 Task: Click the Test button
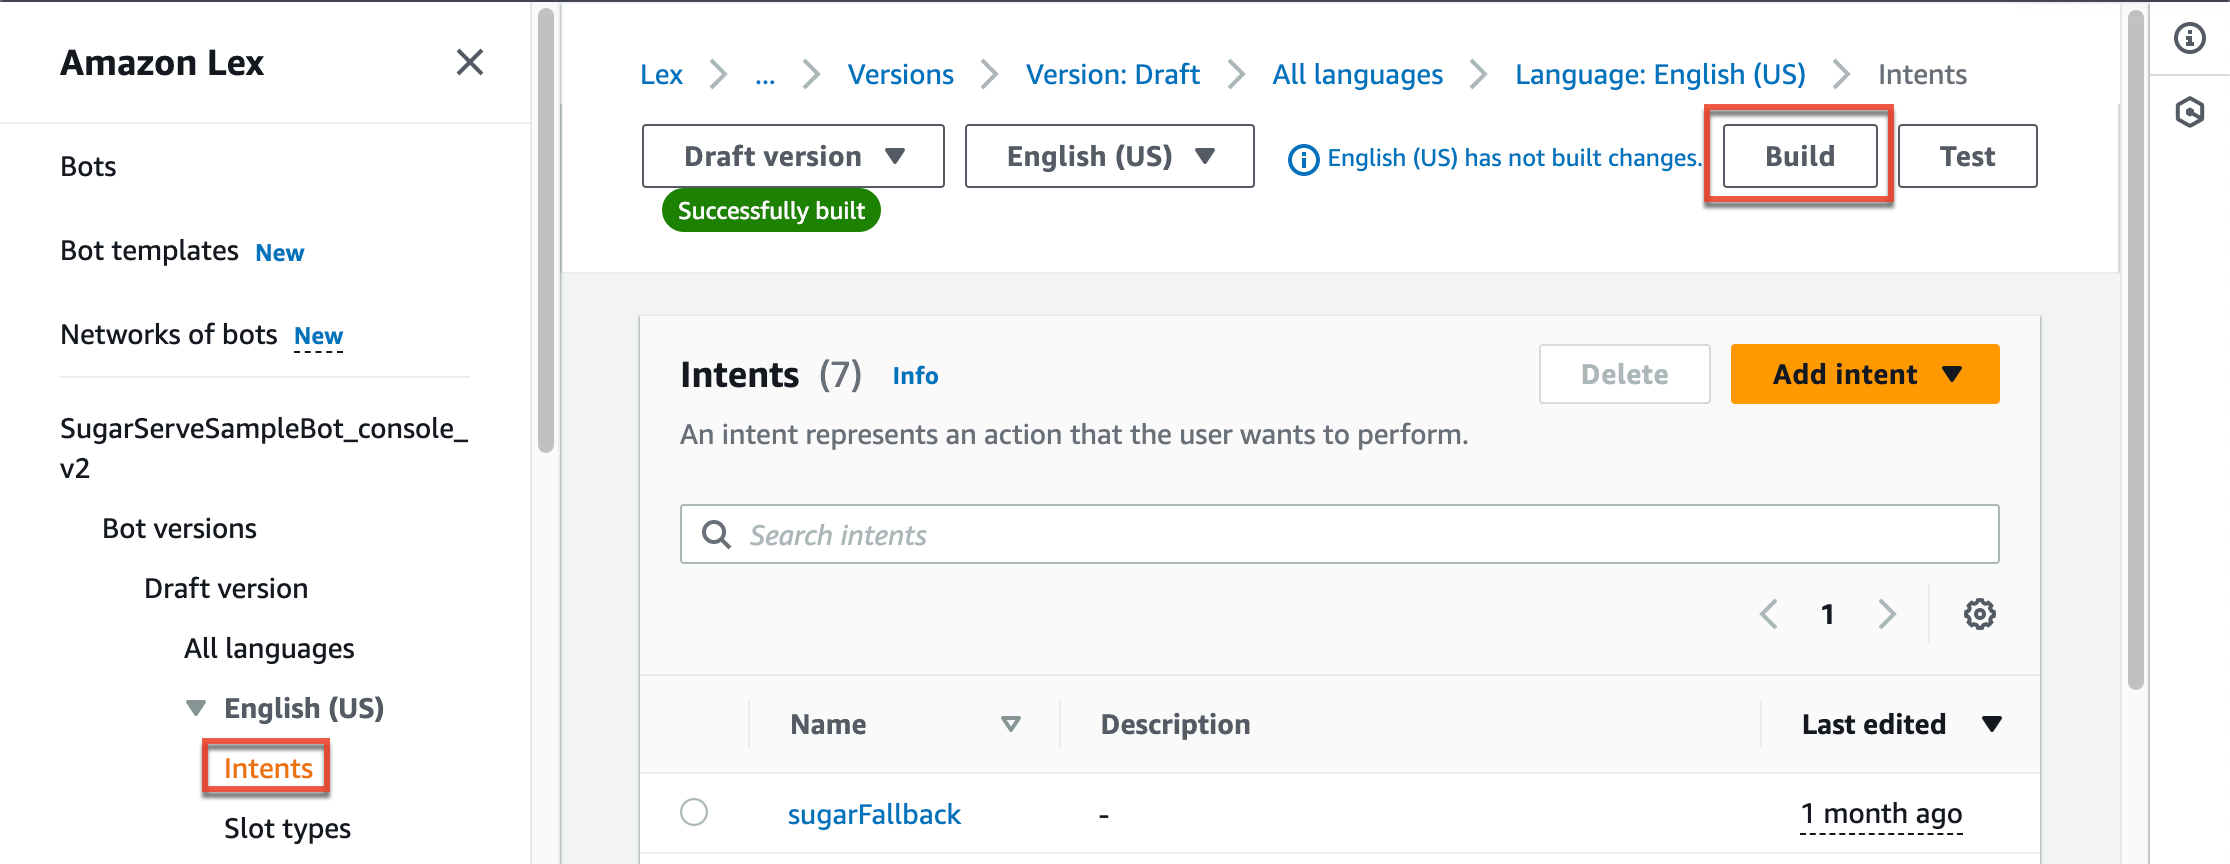1966,156
